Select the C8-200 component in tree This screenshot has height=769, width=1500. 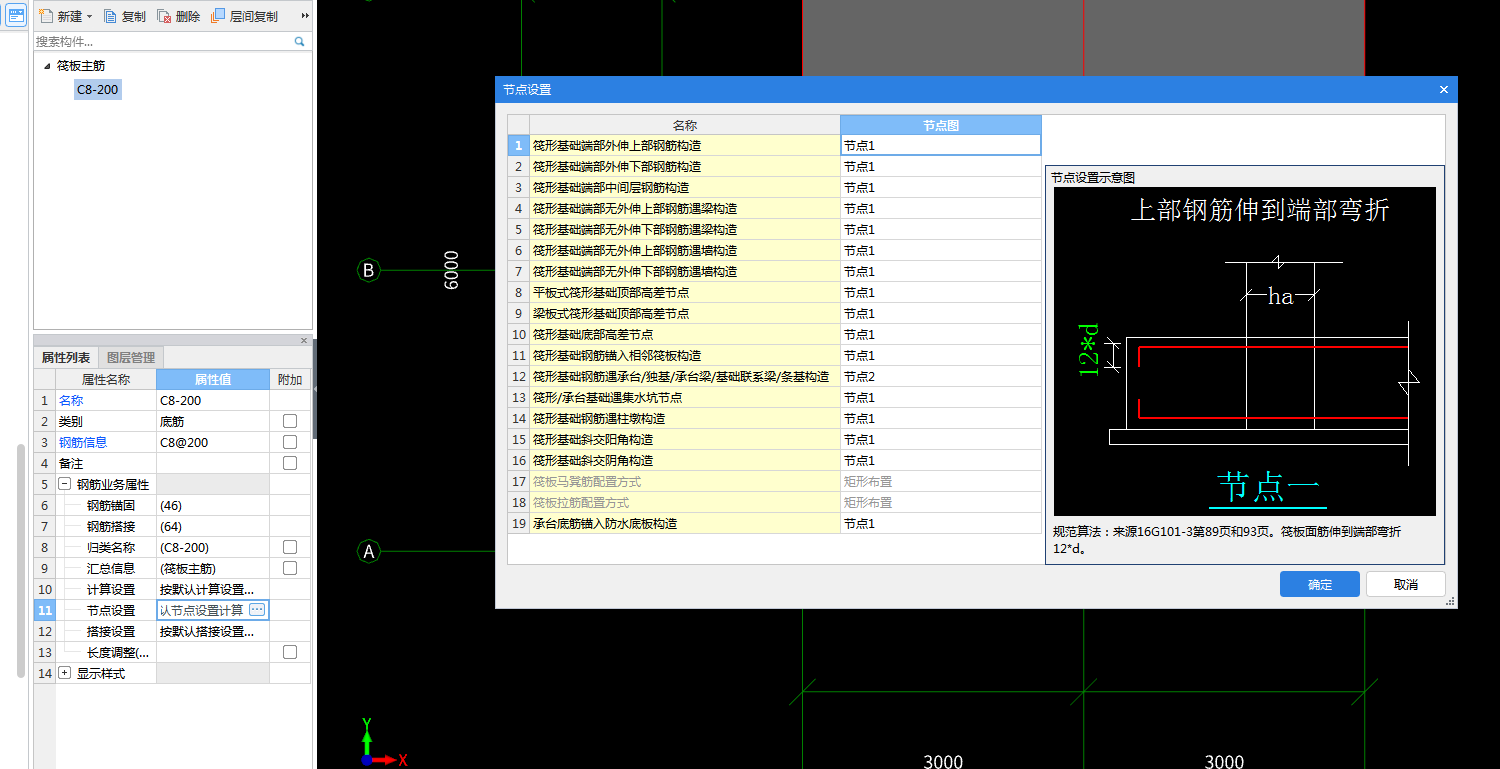(97, 90)
